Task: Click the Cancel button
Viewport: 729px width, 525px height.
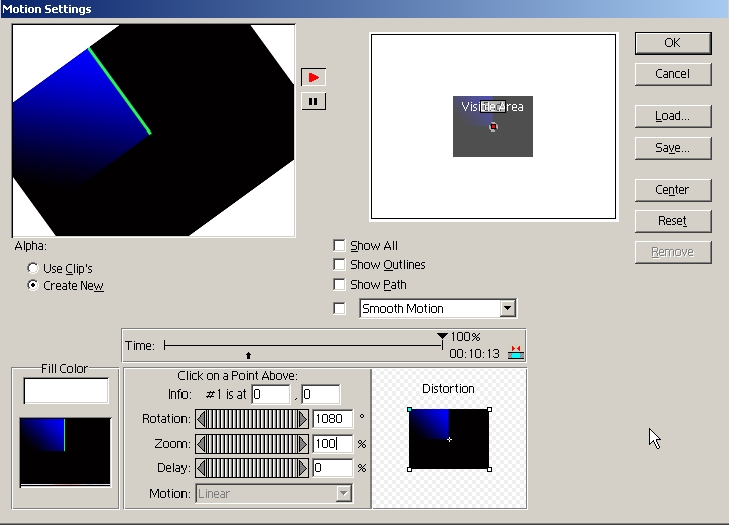Action: point(673,74)
